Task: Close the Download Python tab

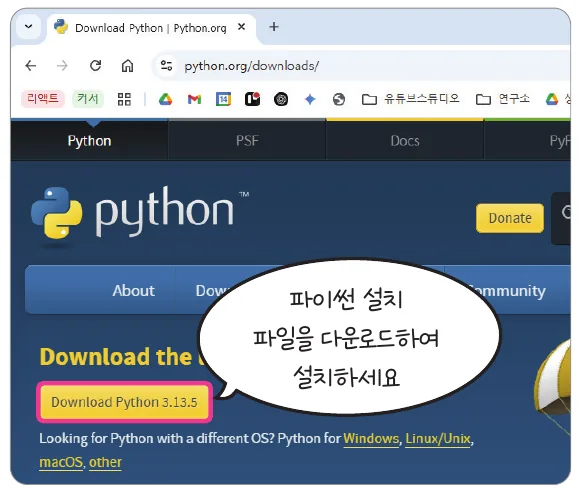Action: coord(241,27)
